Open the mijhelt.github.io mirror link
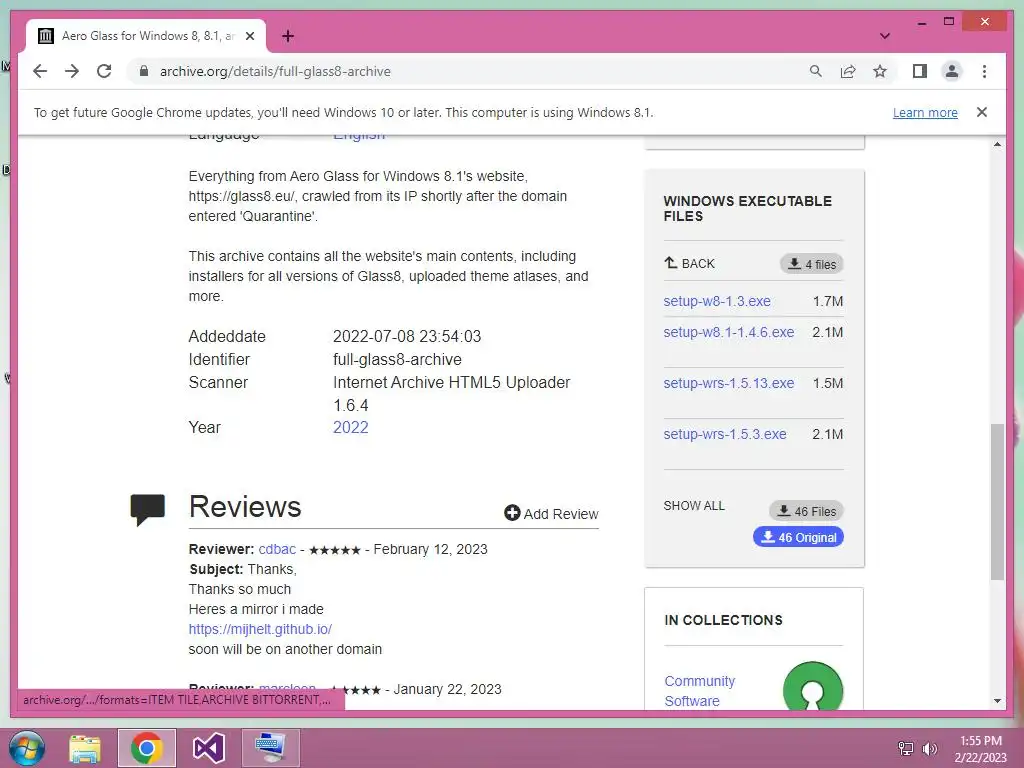Image resolution: width=1024 pixels, height=768 pixels. [260, 629]
